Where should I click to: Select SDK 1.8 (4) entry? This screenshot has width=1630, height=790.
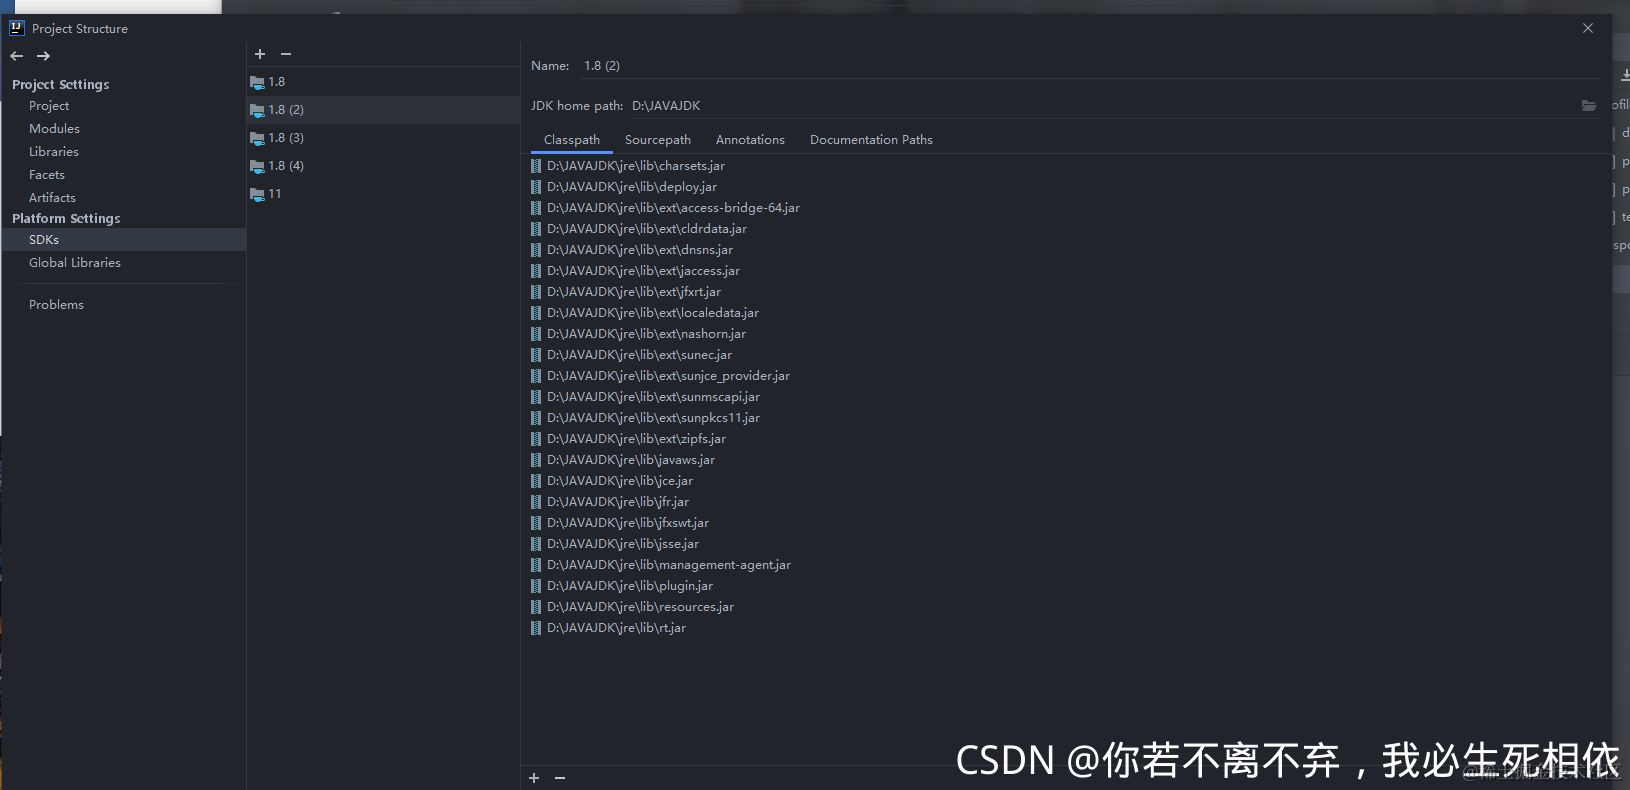point(383,166)
